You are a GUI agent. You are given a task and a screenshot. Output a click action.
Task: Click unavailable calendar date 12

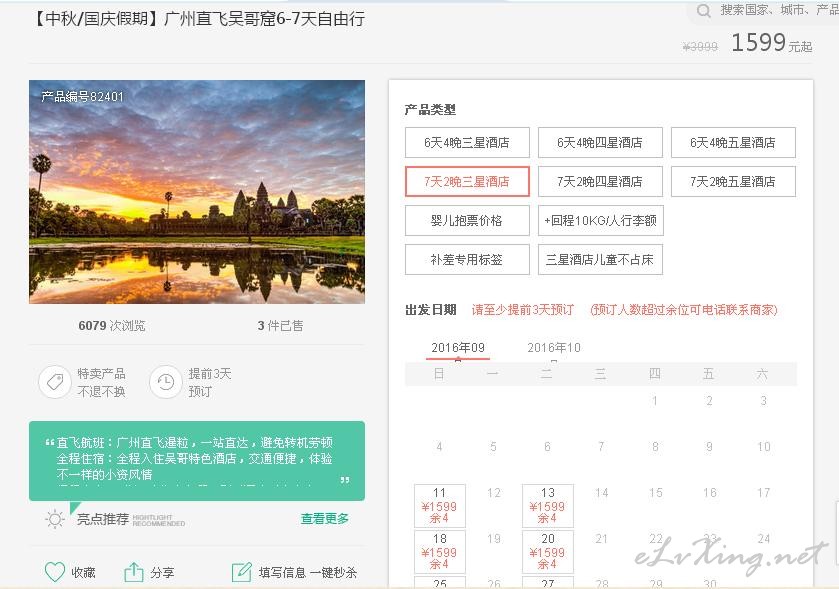pos(493,493)
